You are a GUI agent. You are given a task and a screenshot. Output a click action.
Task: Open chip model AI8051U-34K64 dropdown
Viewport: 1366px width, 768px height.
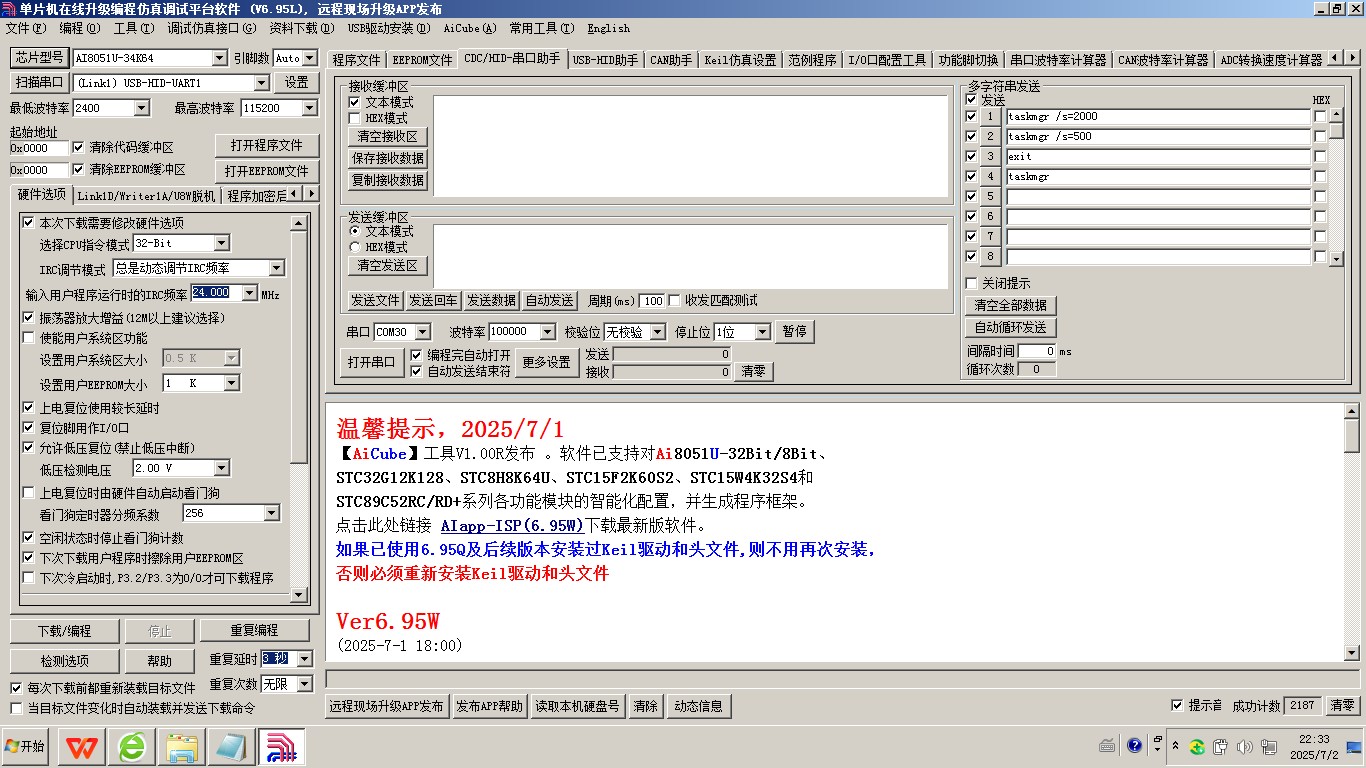219,58
